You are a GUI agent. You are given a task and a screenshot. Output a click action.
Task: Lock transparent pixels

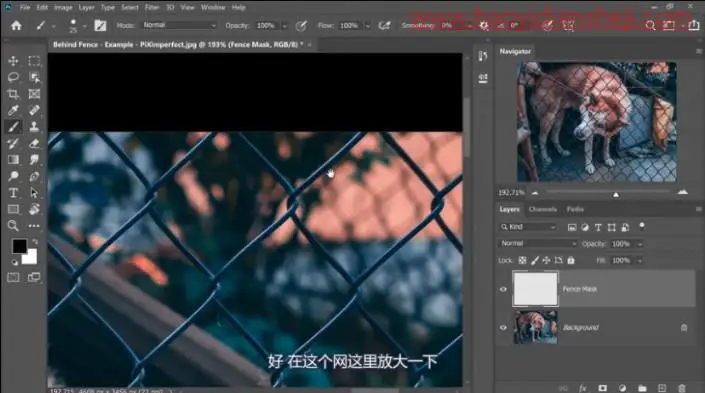[x=522, y=260]
